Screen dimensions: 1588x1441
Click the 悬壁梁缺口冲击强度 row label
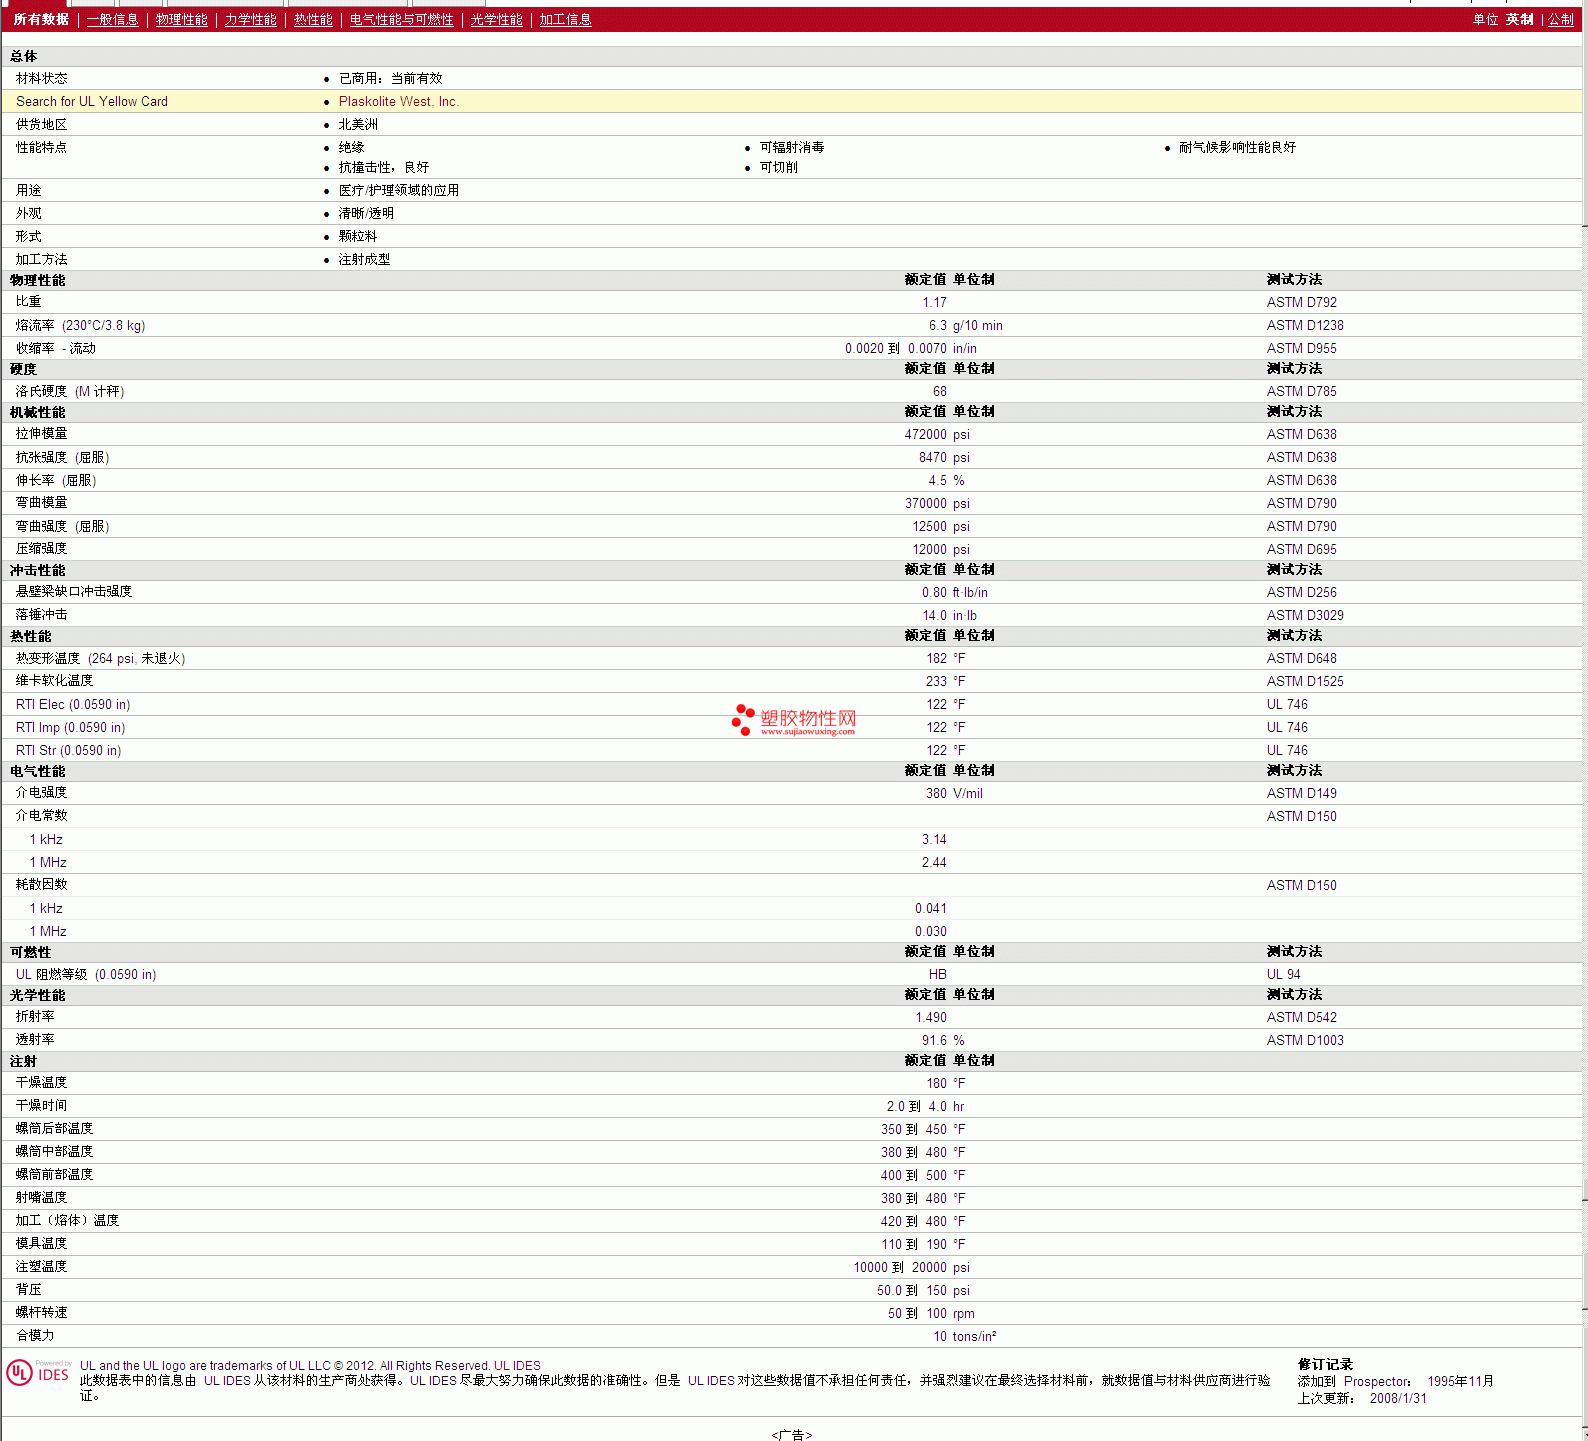74,591
